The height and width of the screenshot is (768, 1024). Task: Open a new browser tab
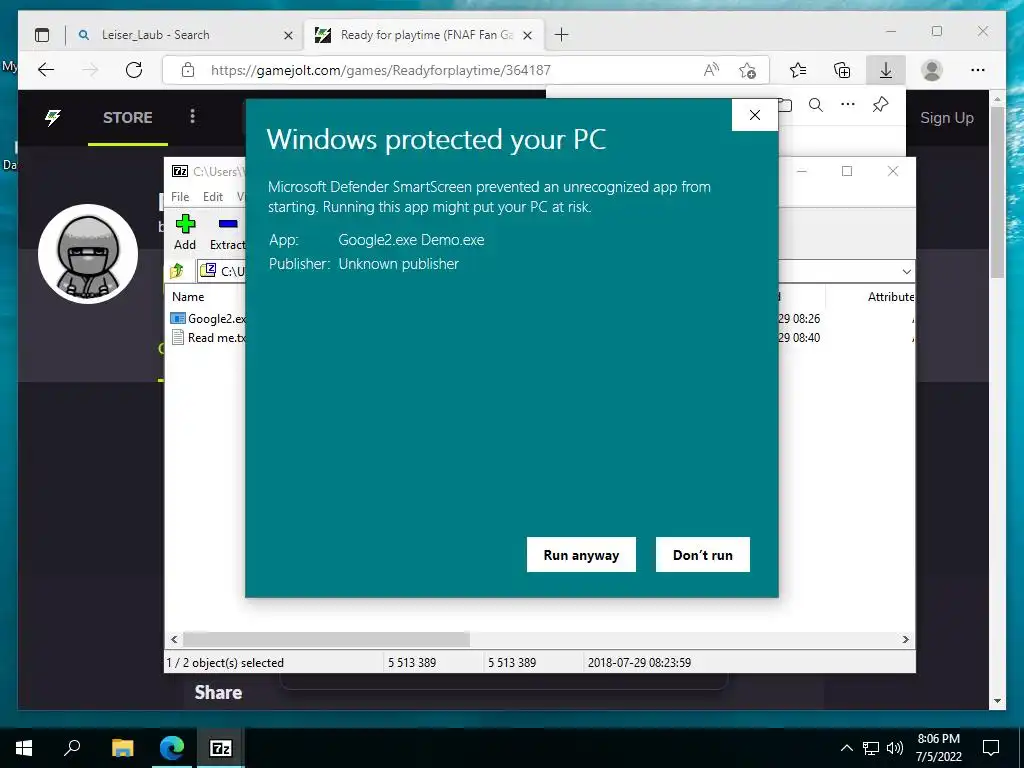[x=562, y=35]
